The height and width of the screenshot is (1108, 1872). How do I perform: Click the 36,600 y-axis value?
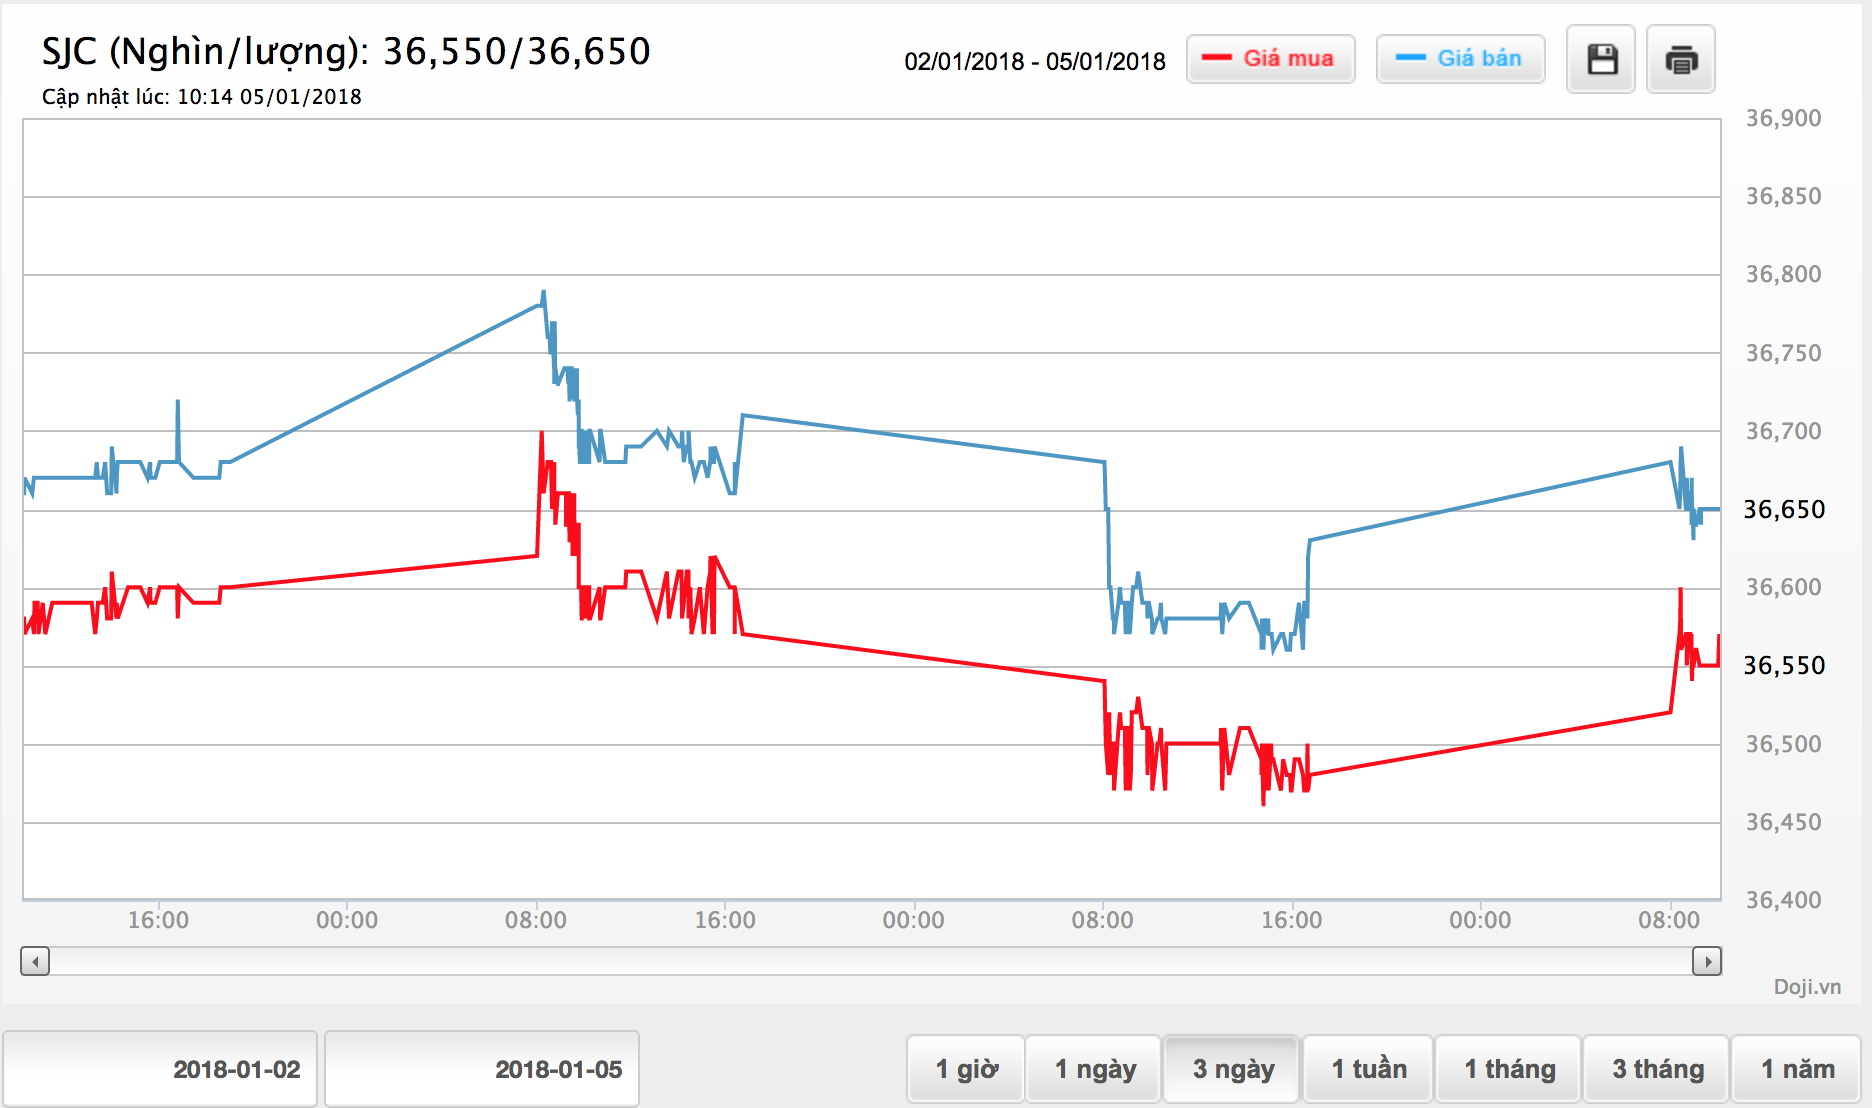(x=1783, y=587)
